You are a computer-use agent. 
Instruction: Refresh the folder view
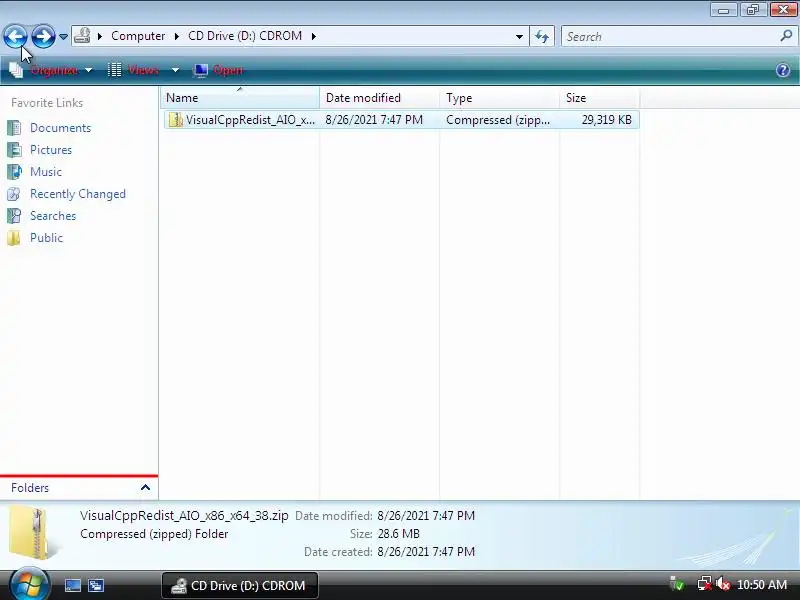pos(542,36)
